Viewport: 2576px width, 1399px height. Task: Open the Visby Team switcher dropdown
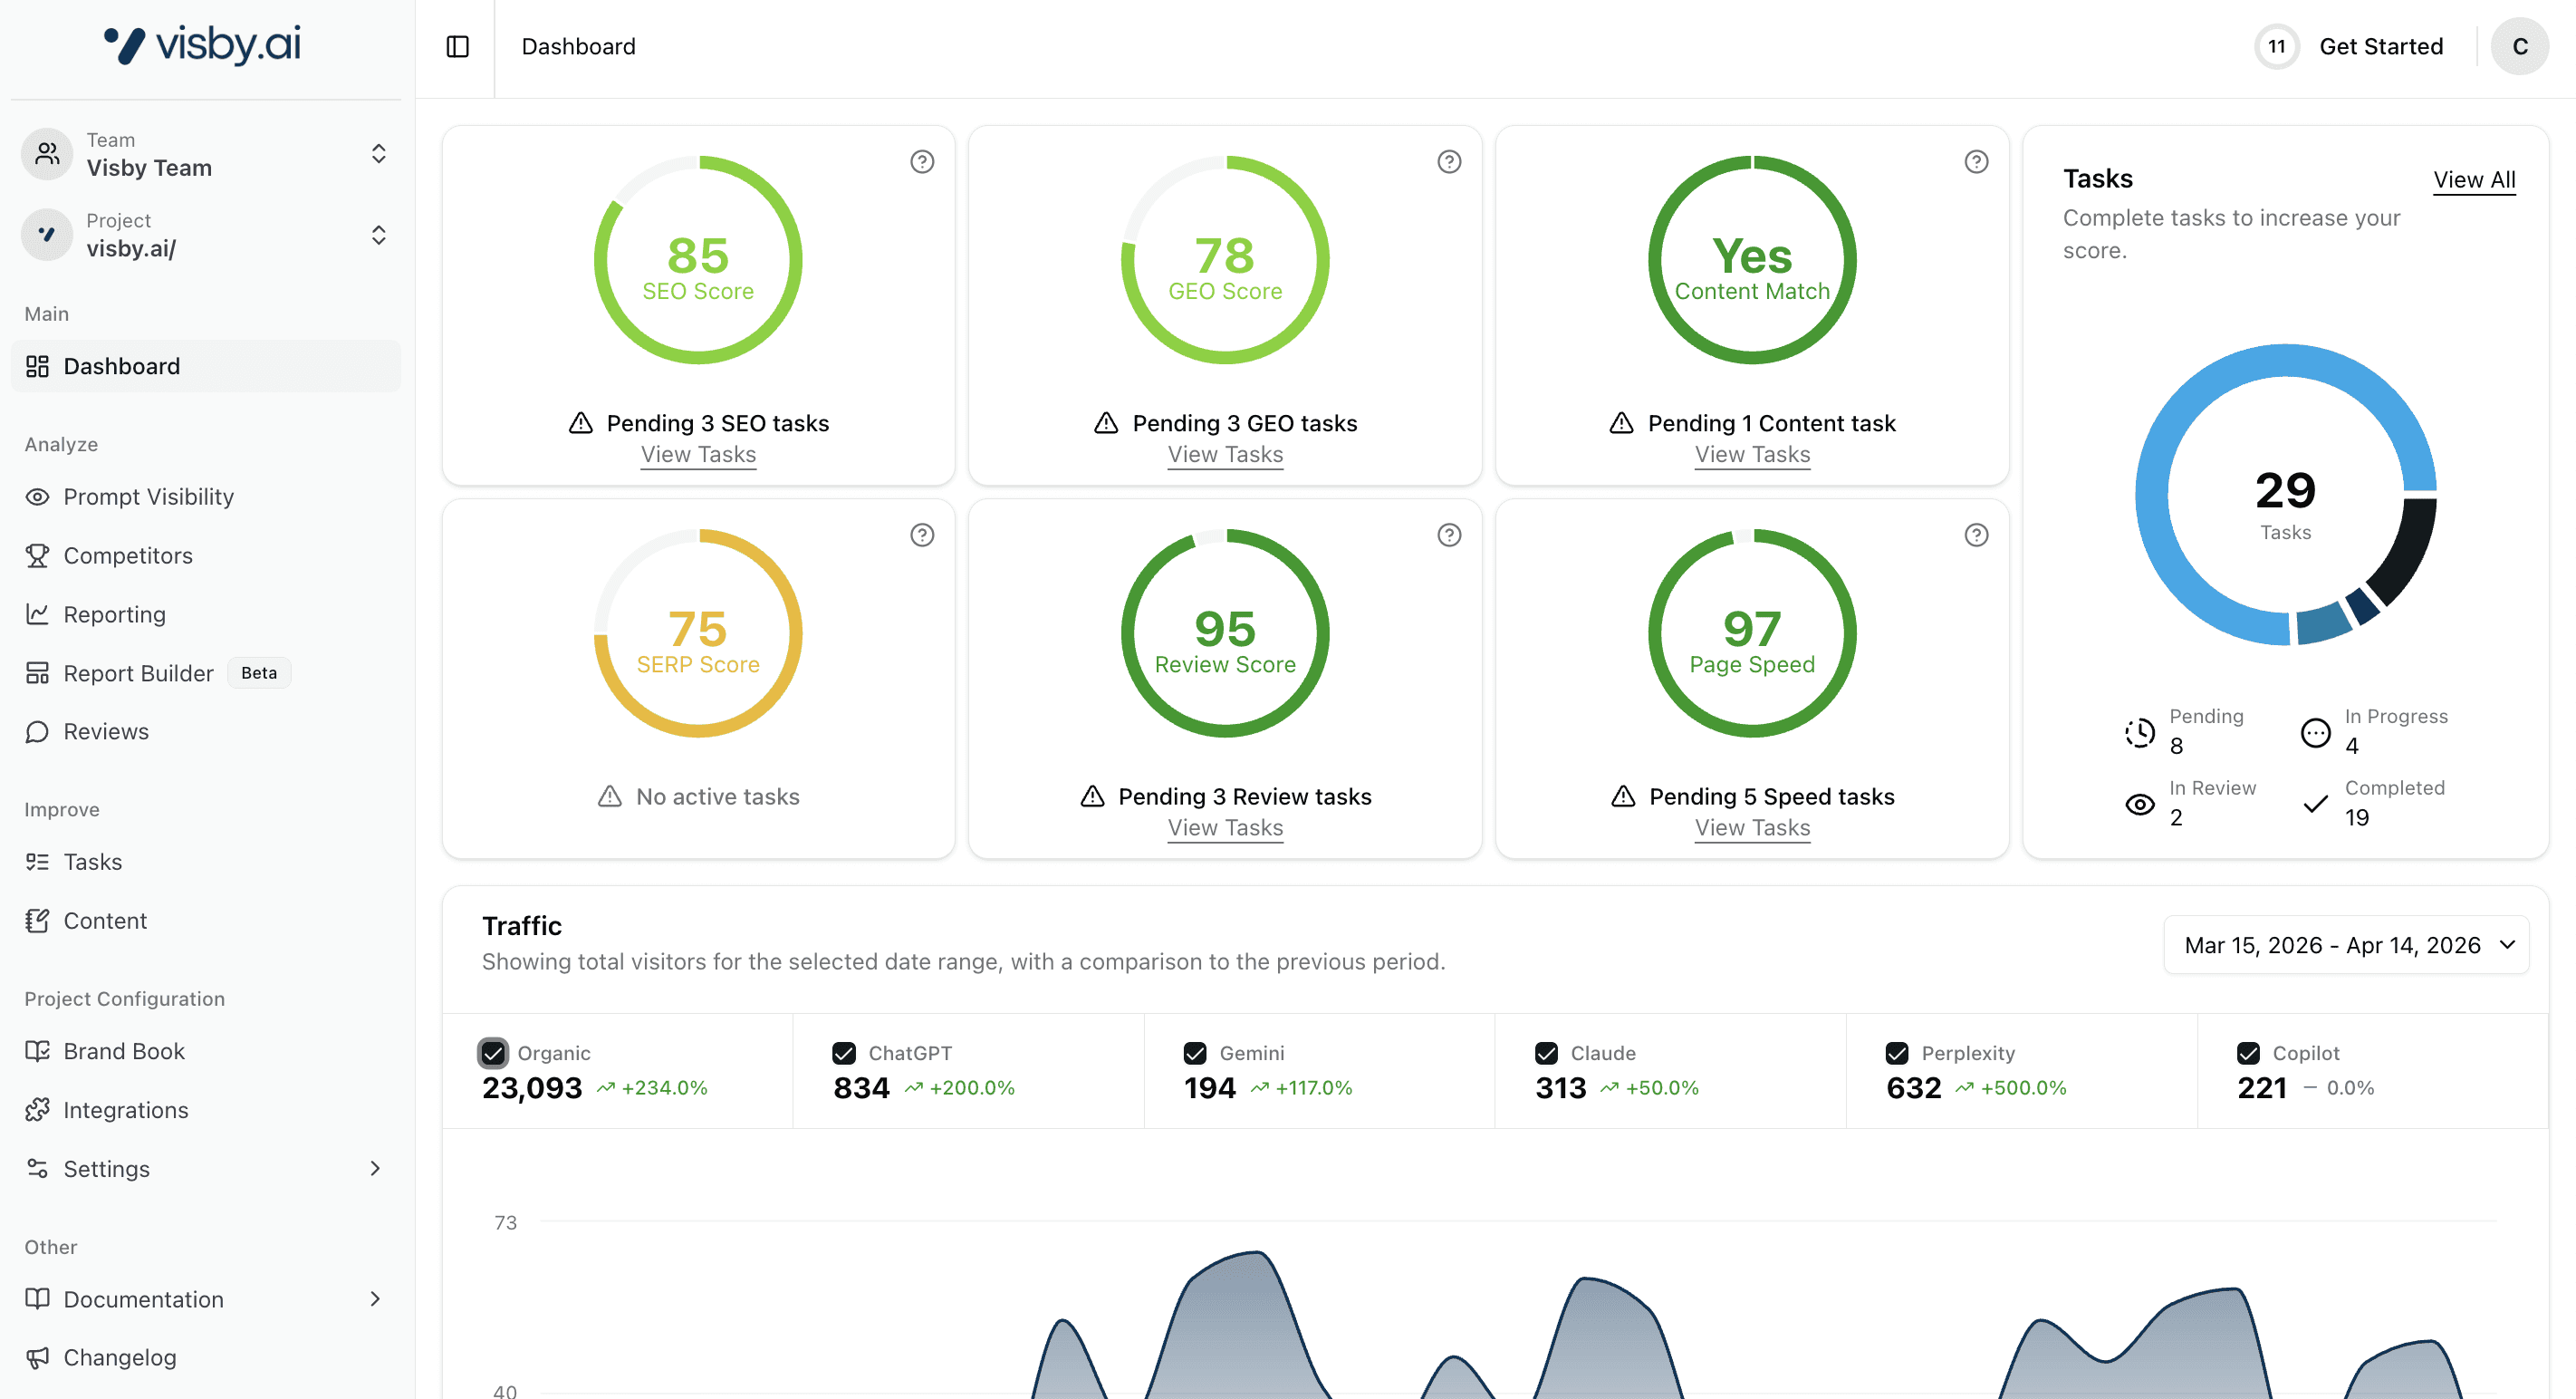pos(378,154)
